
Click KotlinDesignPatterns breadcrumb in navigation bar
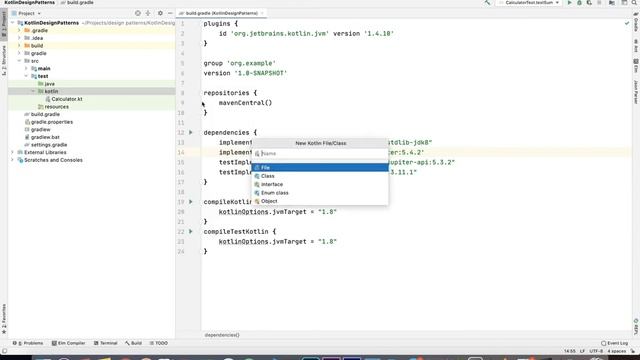[x=29, y=2]
